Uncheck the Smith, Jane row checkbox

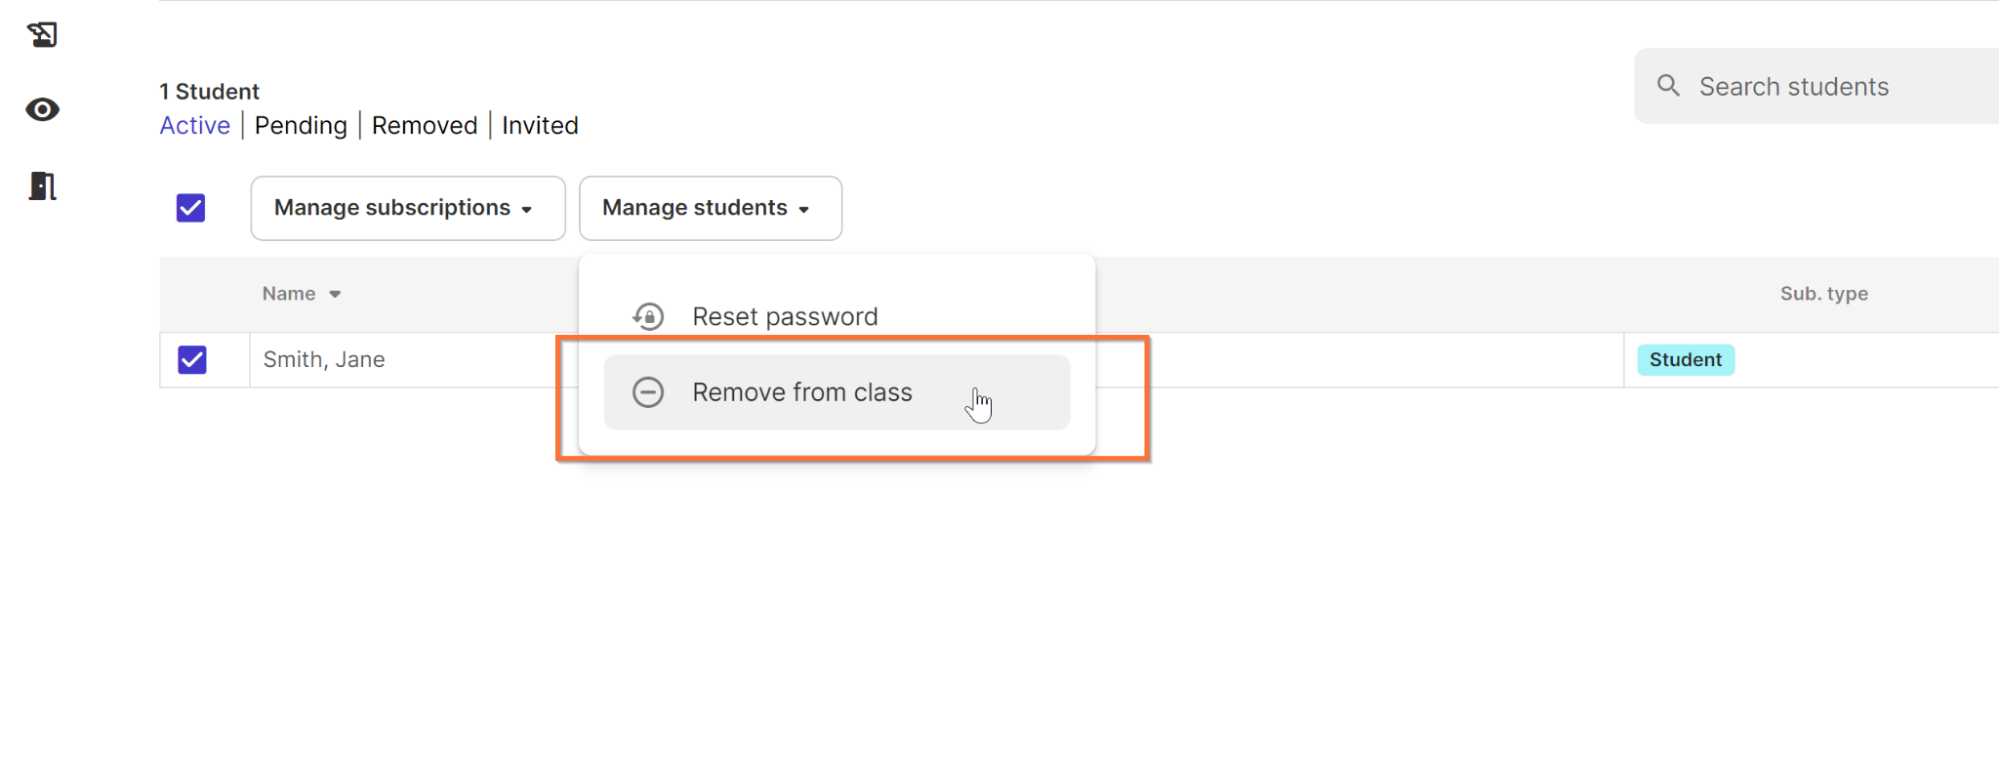pos(192,359)
